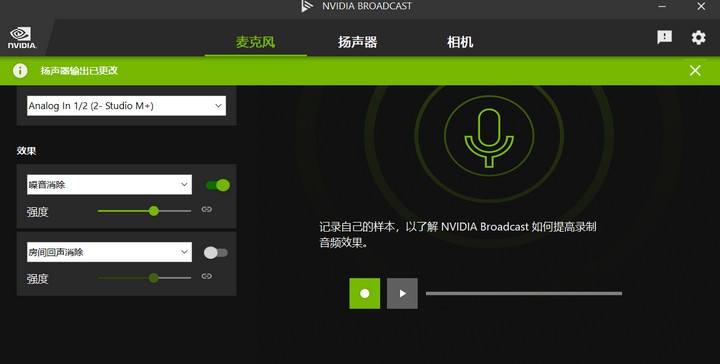
Task: Dismiss the green notification banner
Action: pos(695,70)
